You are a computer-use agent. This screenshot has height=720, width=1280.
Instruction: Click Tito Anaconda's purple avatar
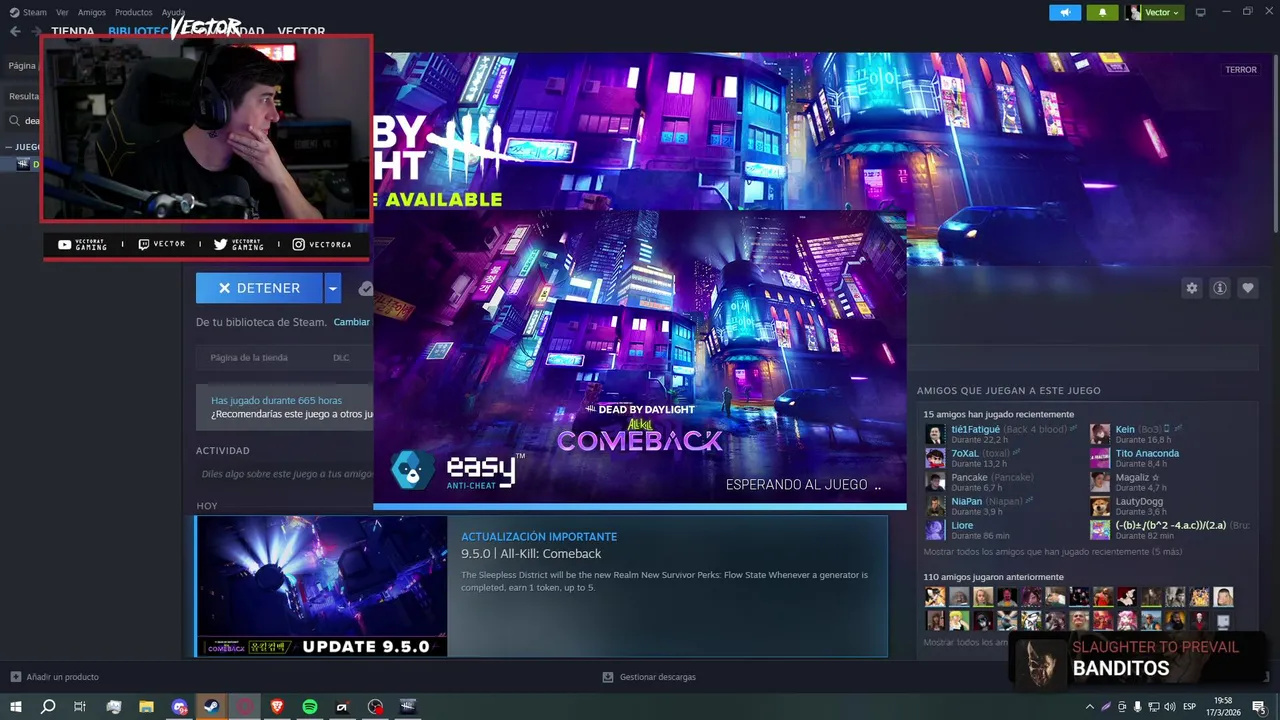1100,458
